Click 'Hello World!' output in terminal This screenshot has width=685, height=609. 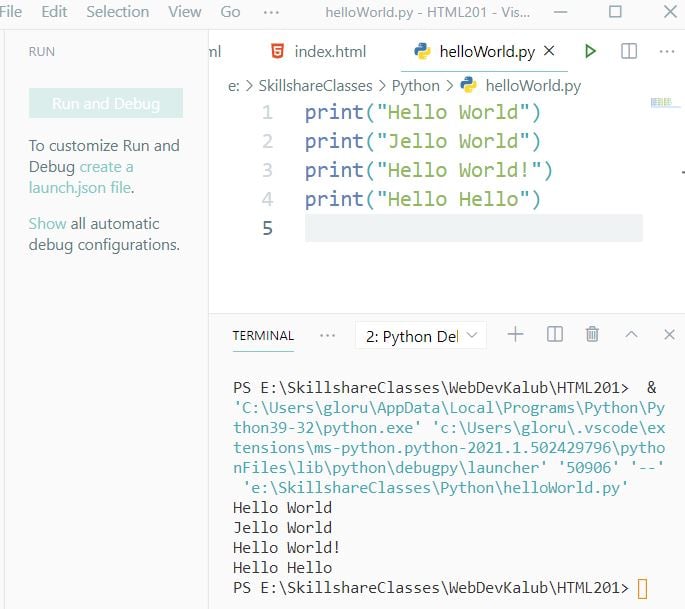pos(286,547)
